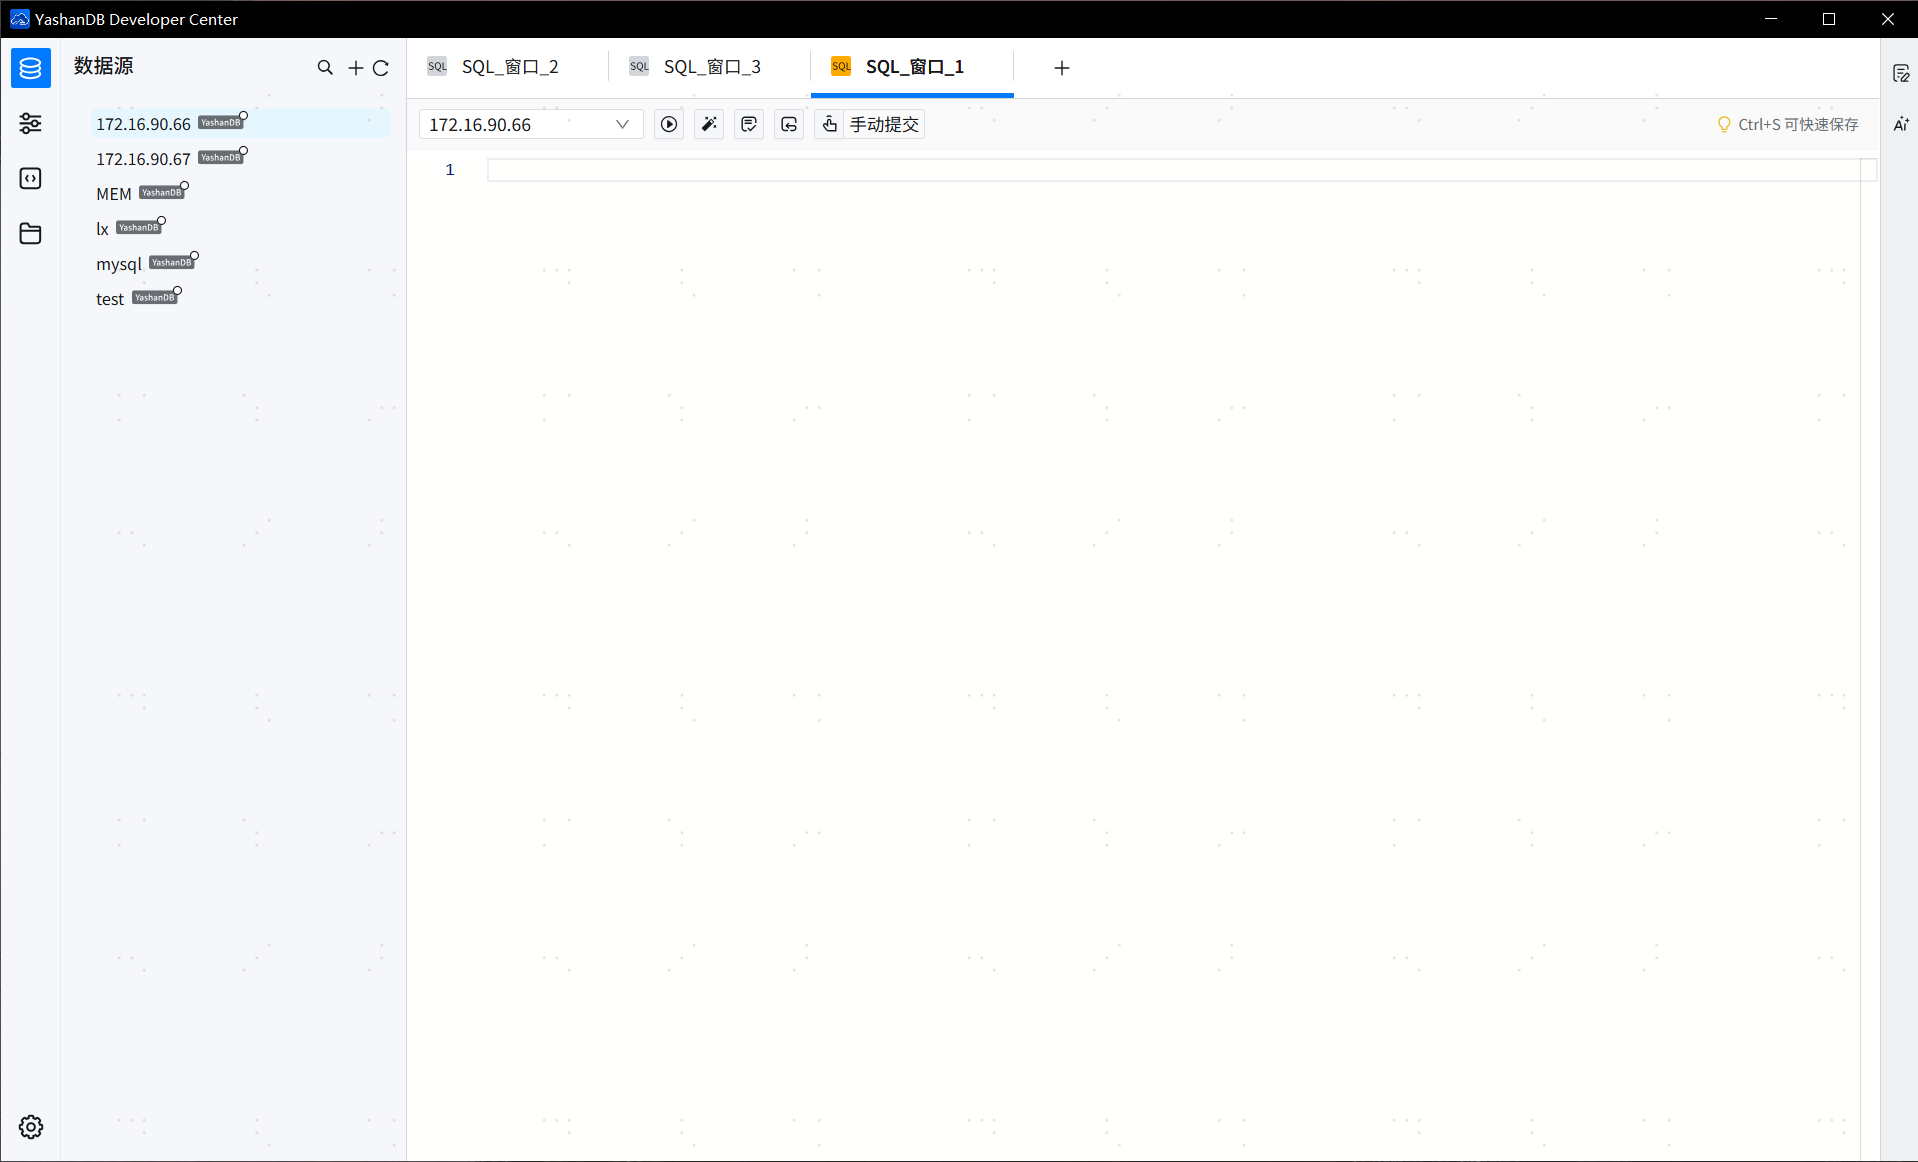Click the run SQL play icon
Image resolution: width=1918 pixels, height=1162 pixels.
[669, 124]
